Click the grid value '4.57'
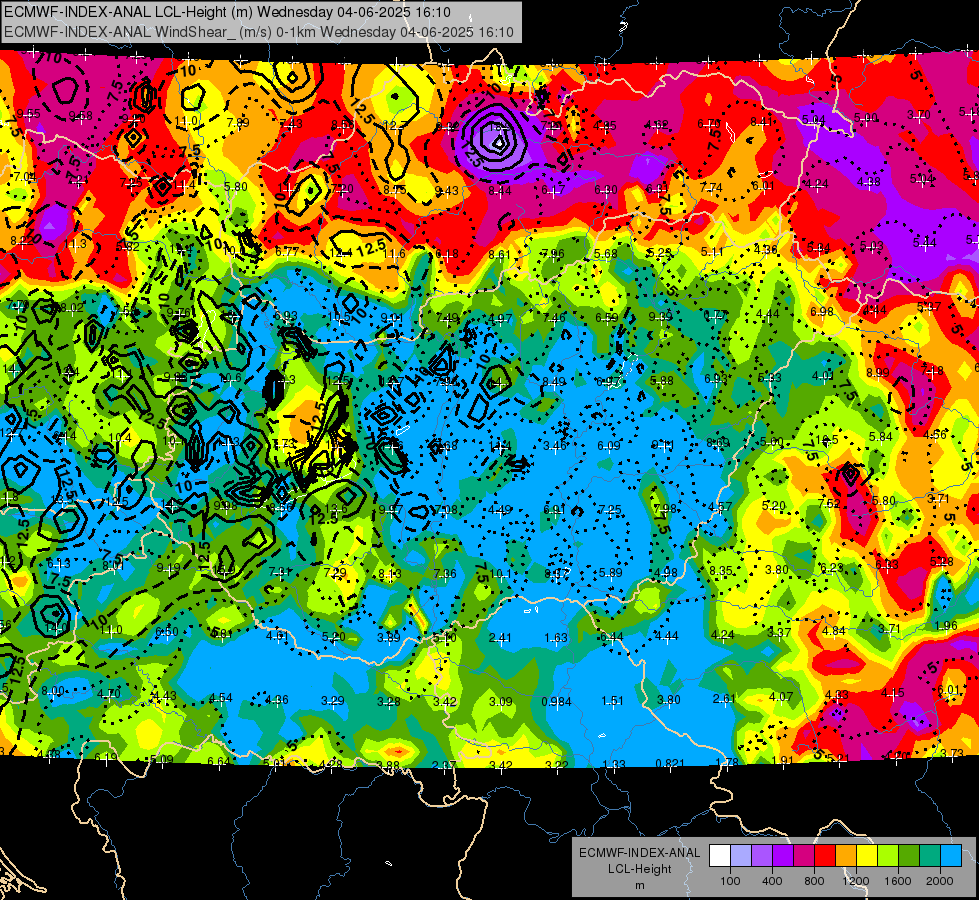The width and height of the screenshot is (979, 900). [720, 507]
